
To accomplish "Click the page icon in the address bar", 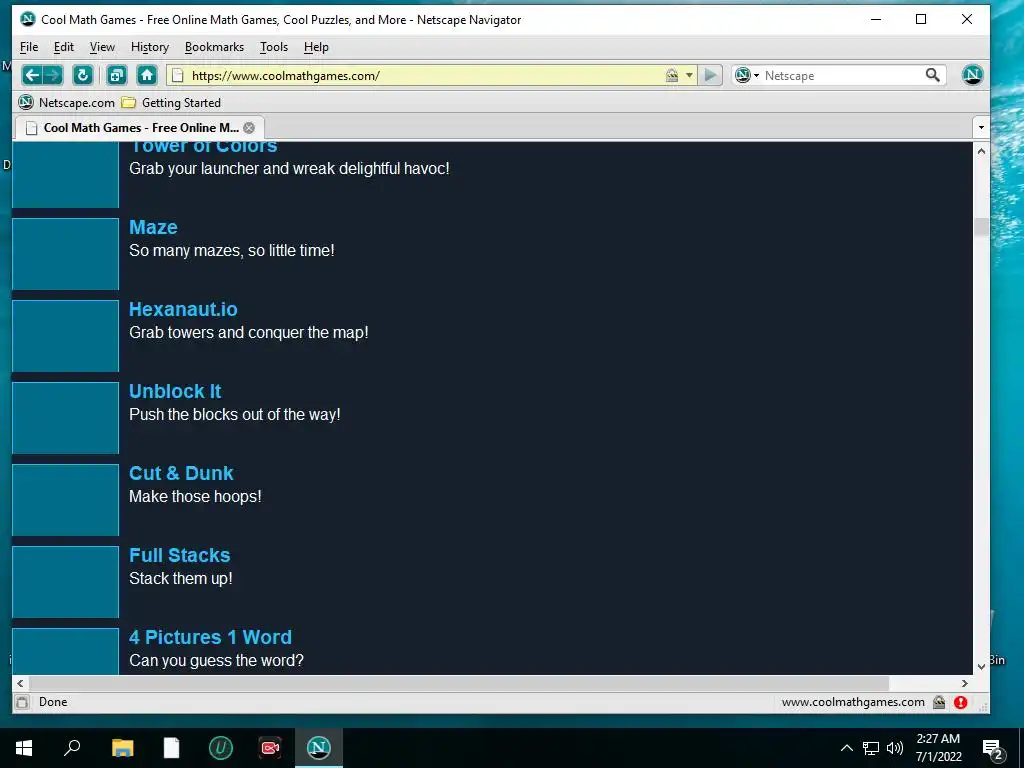I will tap(177, 76).
